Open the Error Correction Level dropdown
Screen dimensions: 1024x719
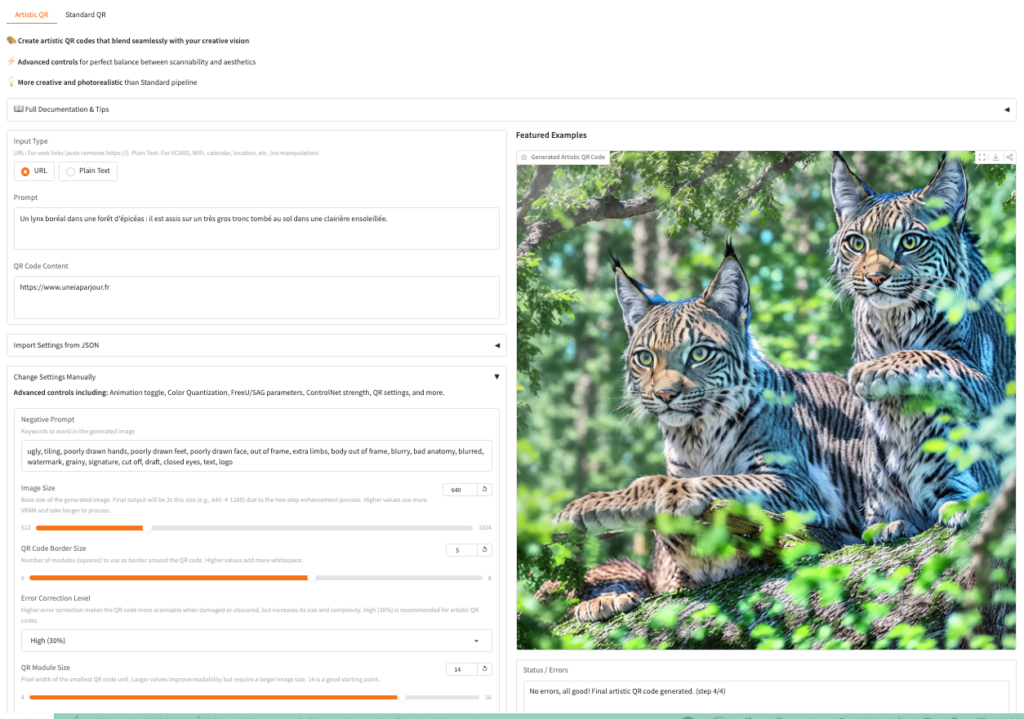click(x=256, y=640)
